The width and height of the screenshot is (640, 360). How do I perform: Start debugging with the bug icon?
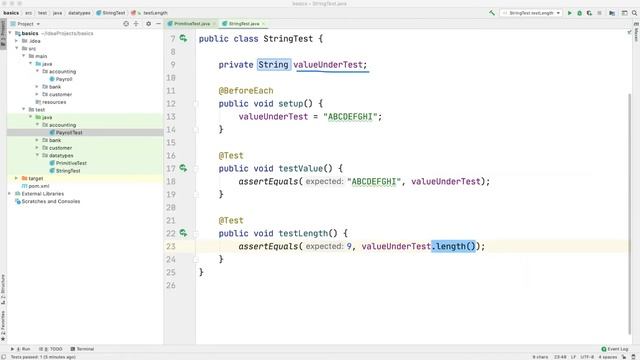579,13
